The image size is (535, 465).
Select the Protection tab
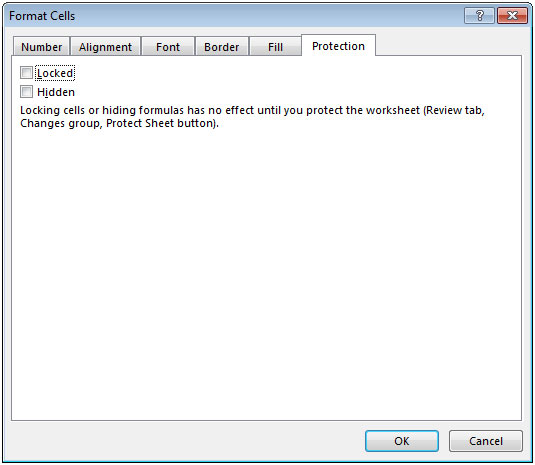pos(338,46)
